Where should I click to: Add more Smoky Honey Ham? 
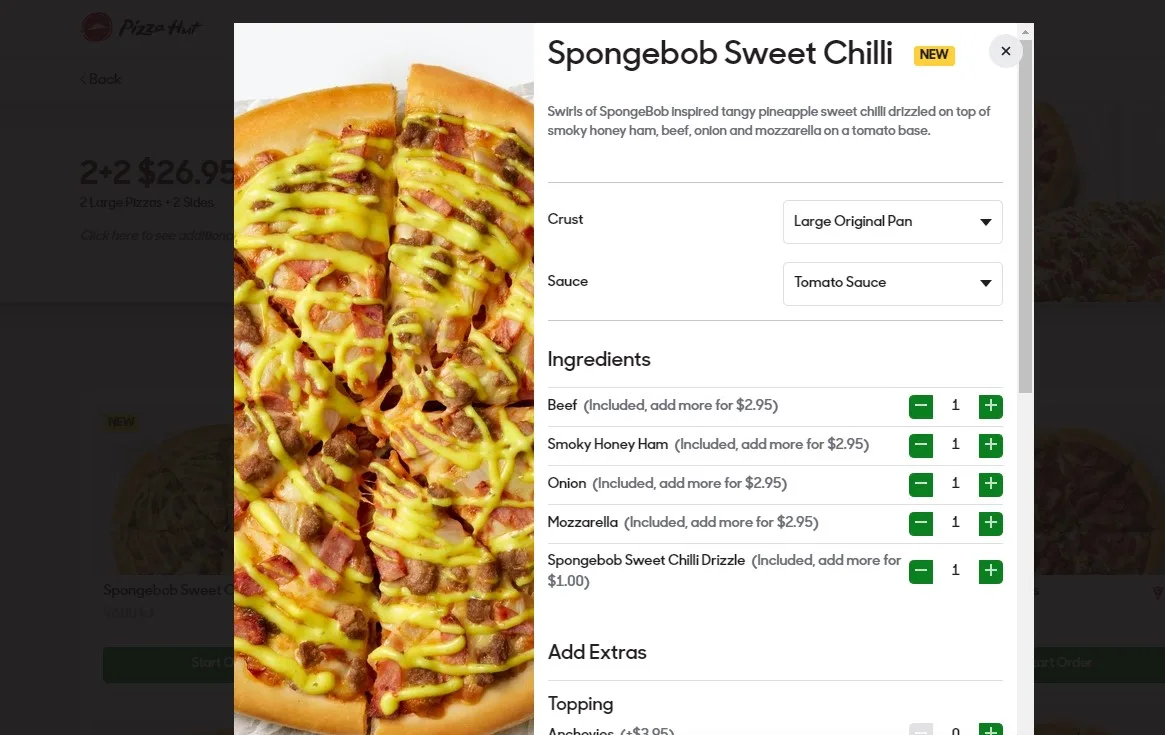point(990,445)
